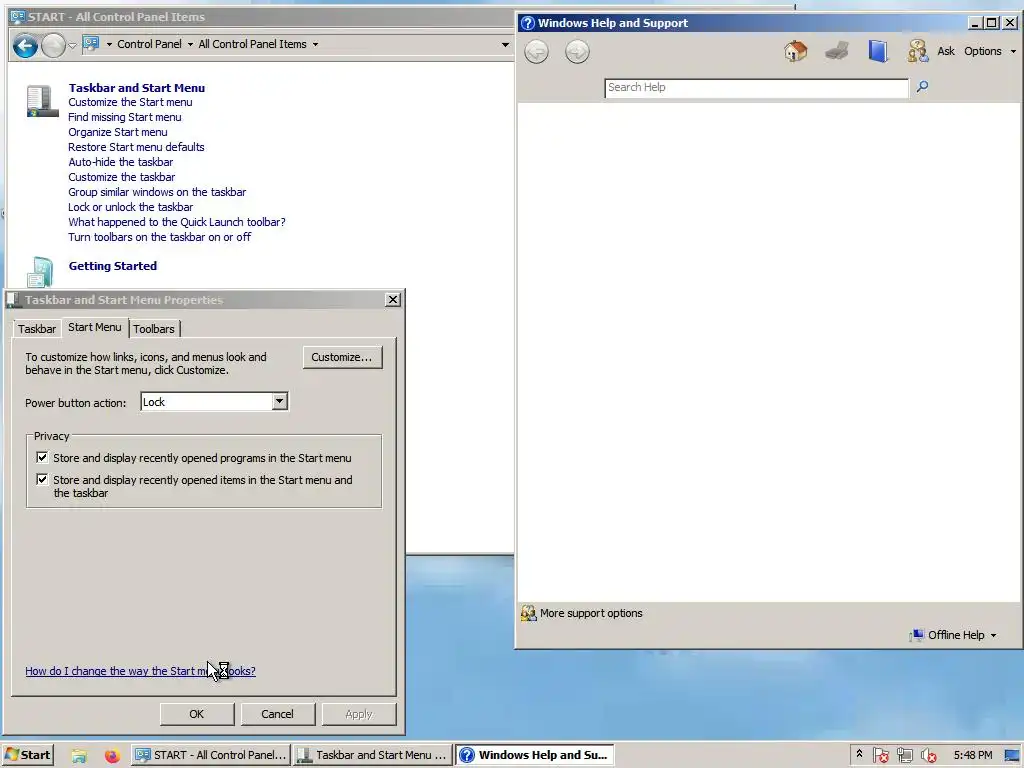Viewport: 1024px width, 768px height.
Task: Open Taskbar and Start Menu heading link
Action: click(136, 88)
